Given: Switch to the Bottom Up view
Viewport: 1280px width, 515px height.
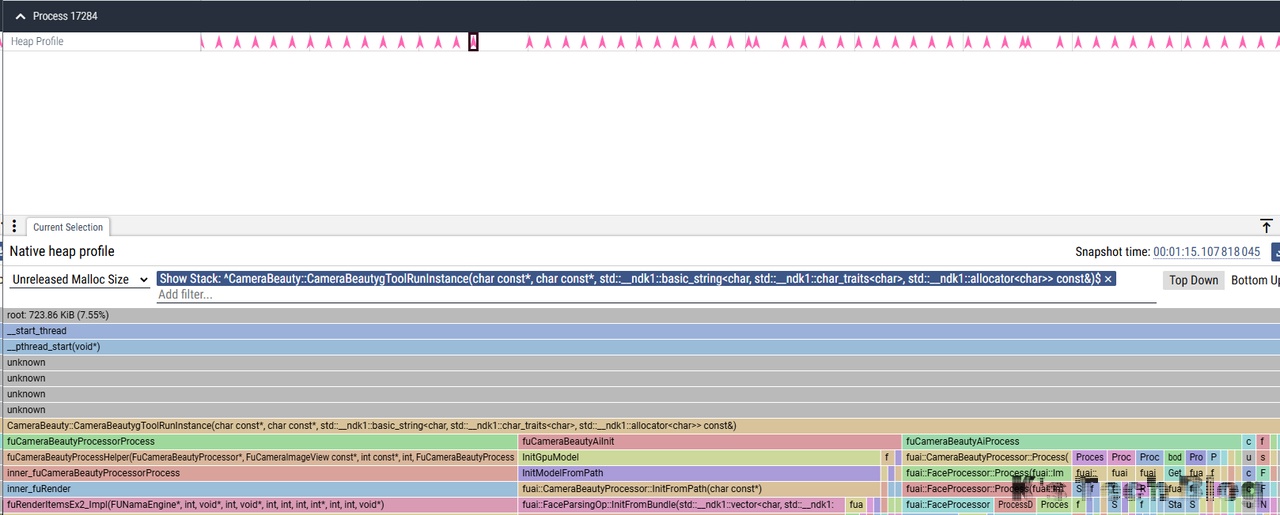Looking at the screenshot, I should pyautogui.click(x=1254, y=280).
